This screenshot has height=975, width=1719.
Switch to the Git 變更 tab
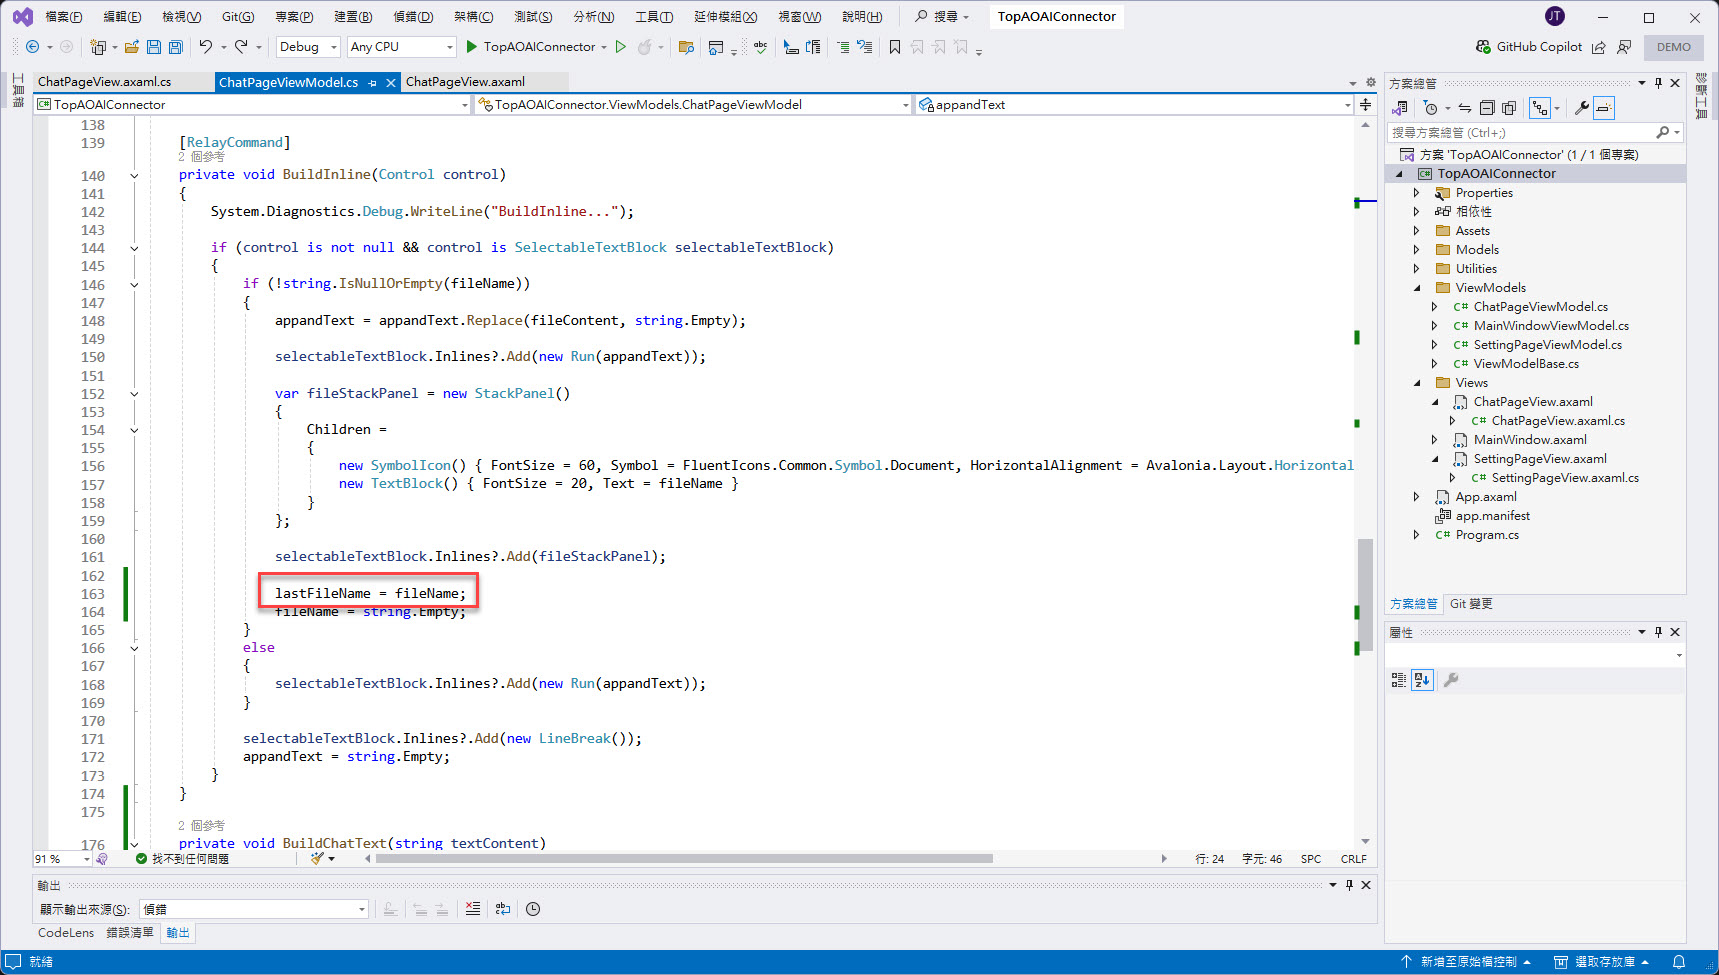pos(1471,604)
